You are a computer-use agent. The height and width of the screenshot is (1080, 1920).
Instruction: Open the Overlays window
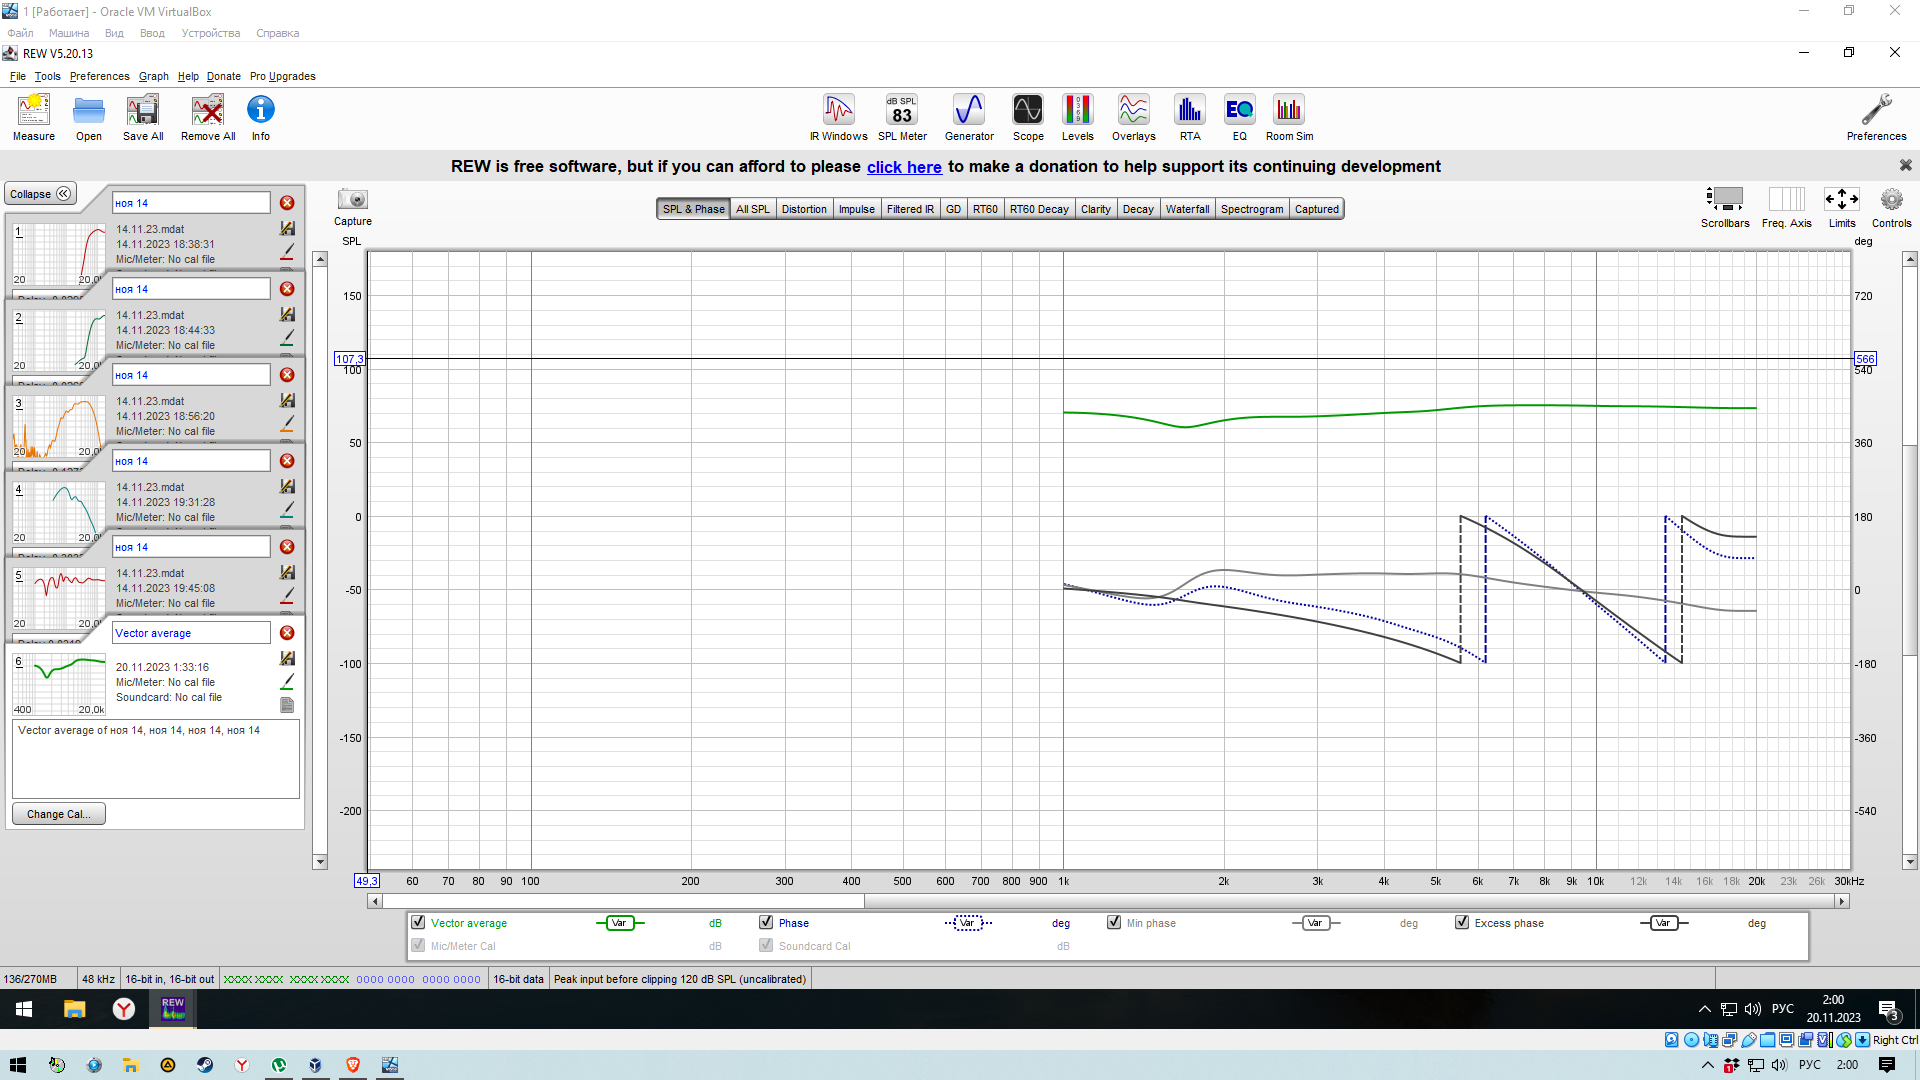[x=1133, y=117]
